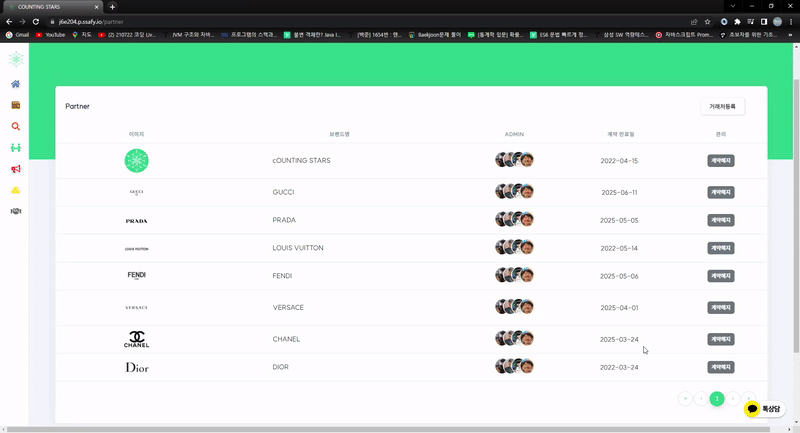Open the red megaphone sidebar icon

(15, 169)
